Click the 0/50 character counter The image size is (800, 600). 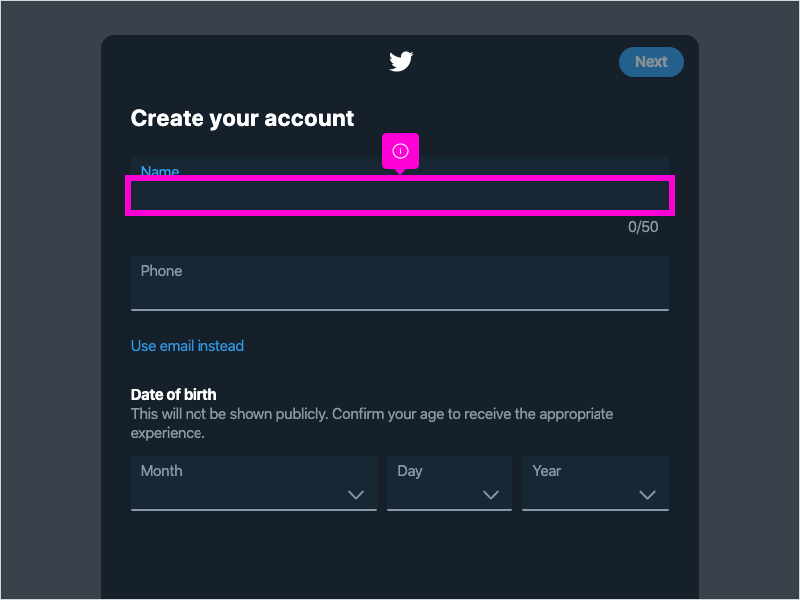(x=644, y=226)
